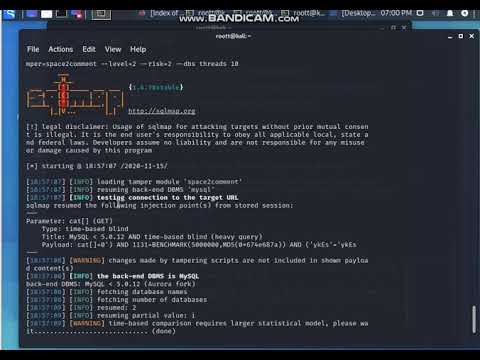Click 'the back-end DBMS is MySQL' line
The width and height of the screenshot is (480, 360).
click(x=113, y=276)
